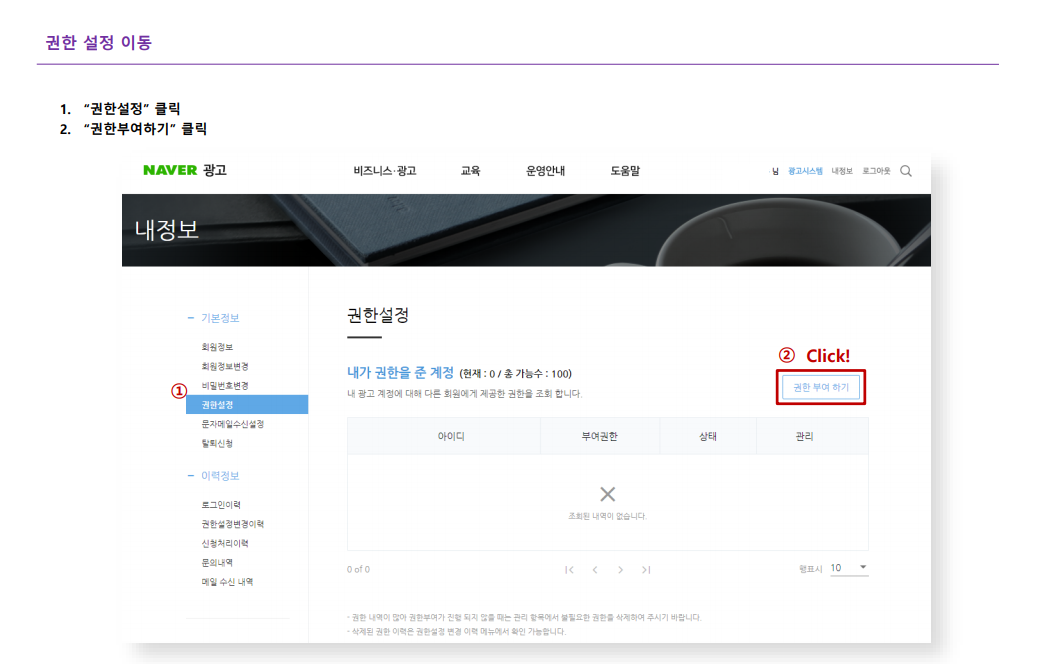Click previous page arrow in pagination

(x=595, y=569)
